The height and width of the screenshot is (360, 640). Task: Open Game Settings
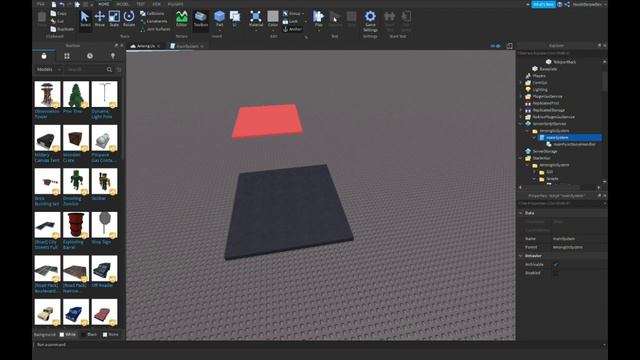click(x=370, y=21)
